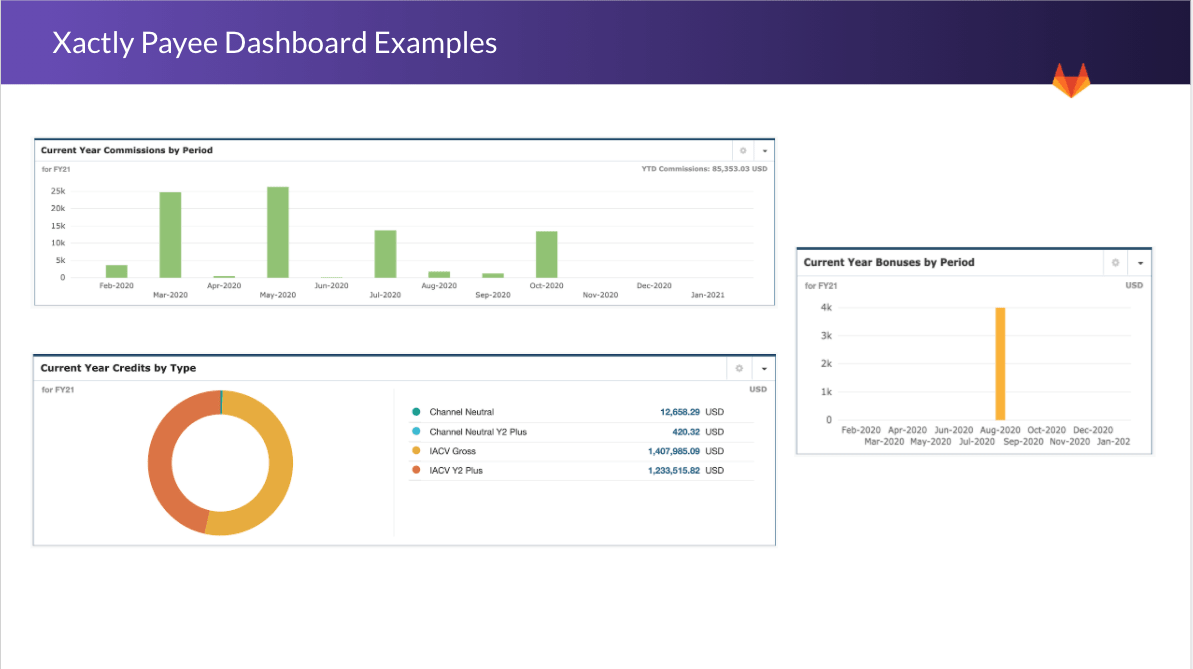
Task: Click the Mar-2020 commissions bar
Action: pyautogui.click(x=170, y=235)
